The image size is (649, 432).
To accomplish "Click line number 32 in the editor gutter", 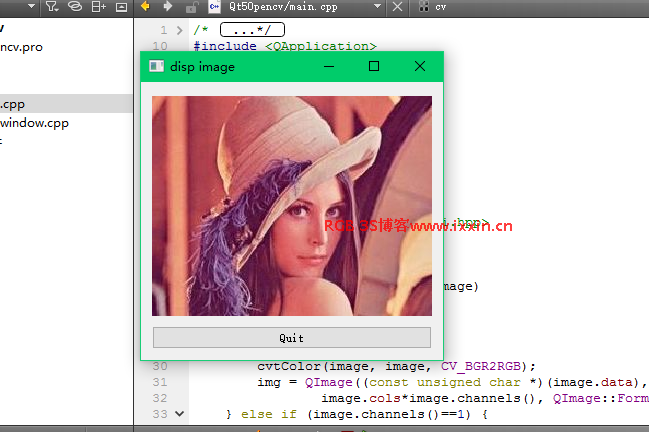I will pyautogui.click(x=160, y=398).
